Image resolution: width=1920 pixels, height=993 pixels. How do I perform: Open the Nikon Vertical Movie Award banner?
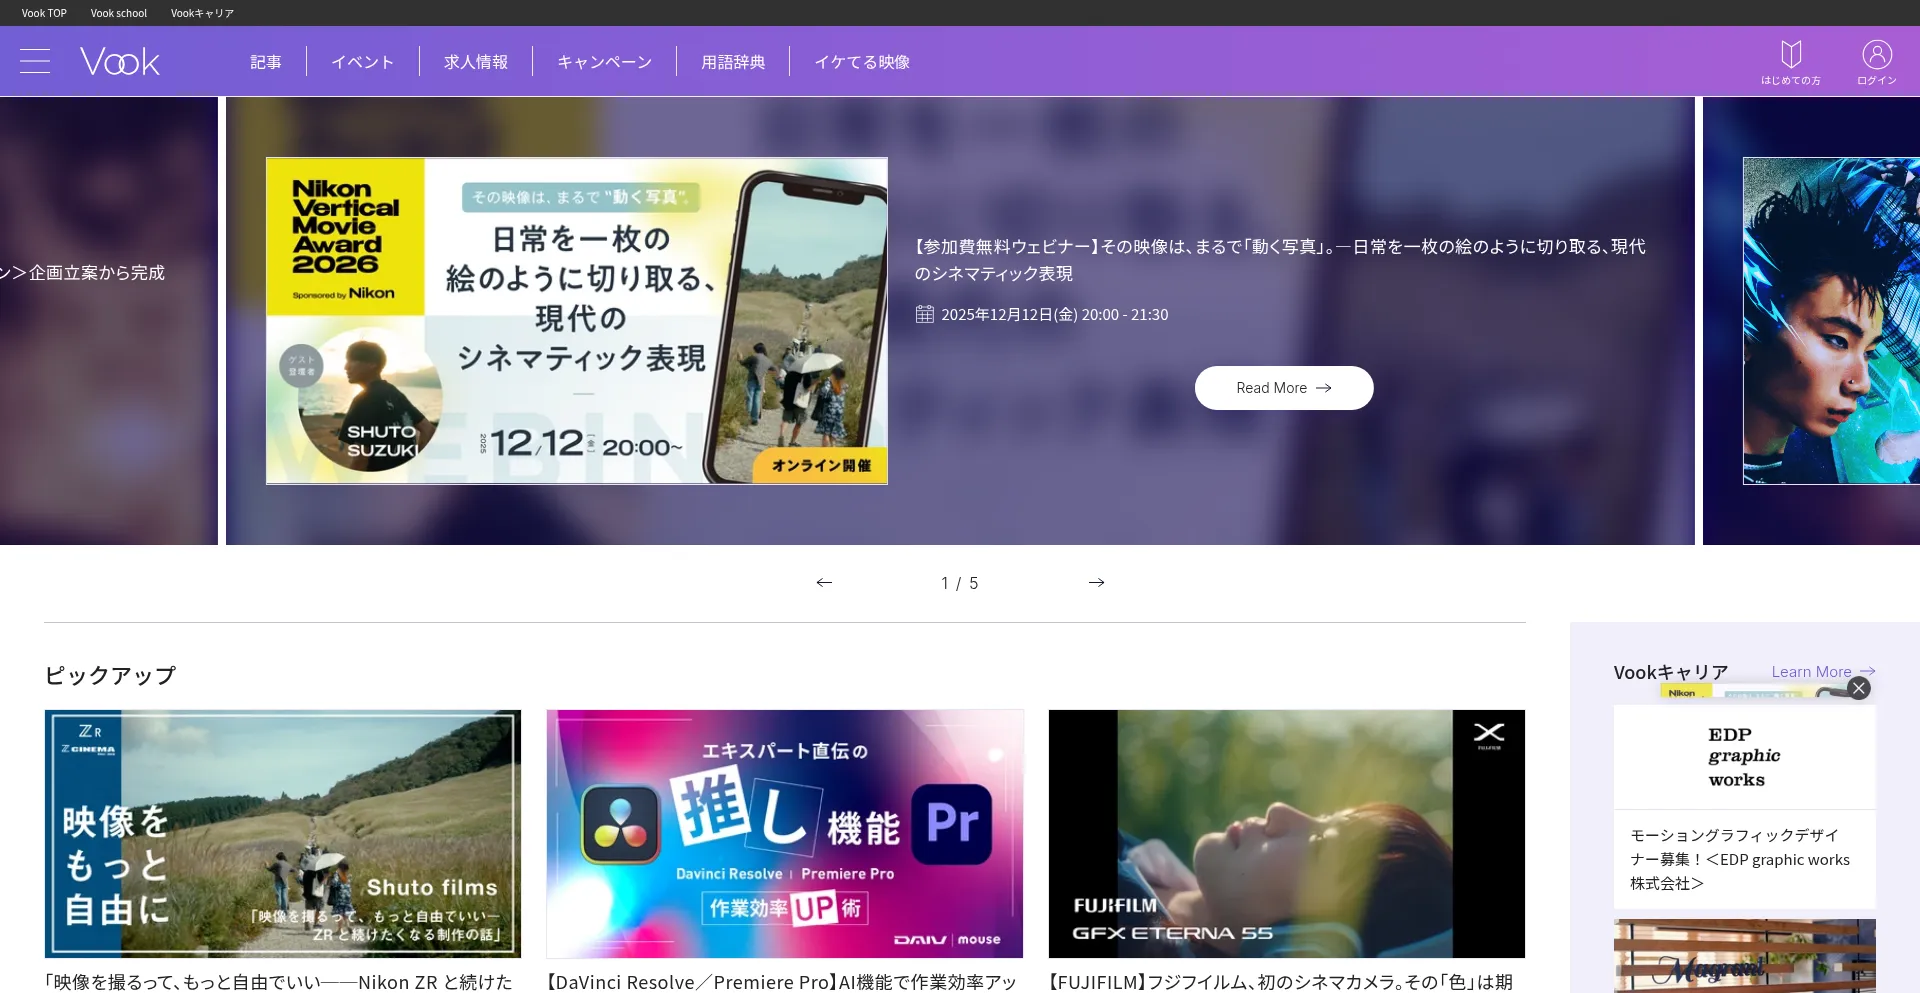[x=577, y=321]
